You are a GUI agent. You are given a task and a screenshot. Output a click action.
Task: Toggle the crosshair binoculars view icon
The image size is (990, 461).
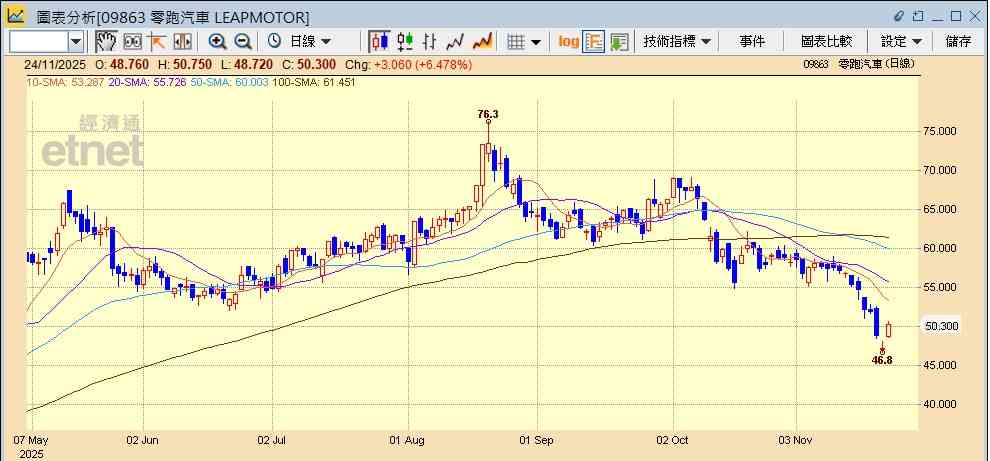[x=131, y=41]
